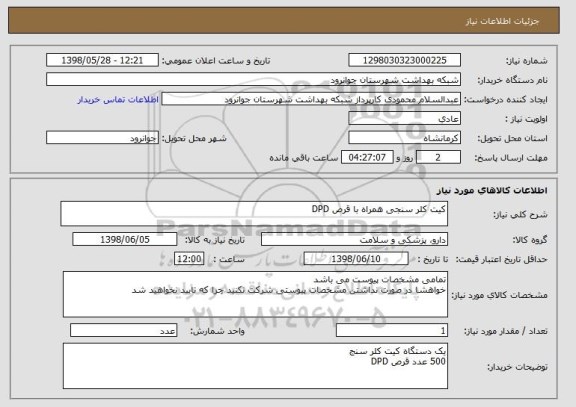Click the header title جزئیات اطلاعات نیاز
The image size is (576, 407).
click(x=502, y=21)
